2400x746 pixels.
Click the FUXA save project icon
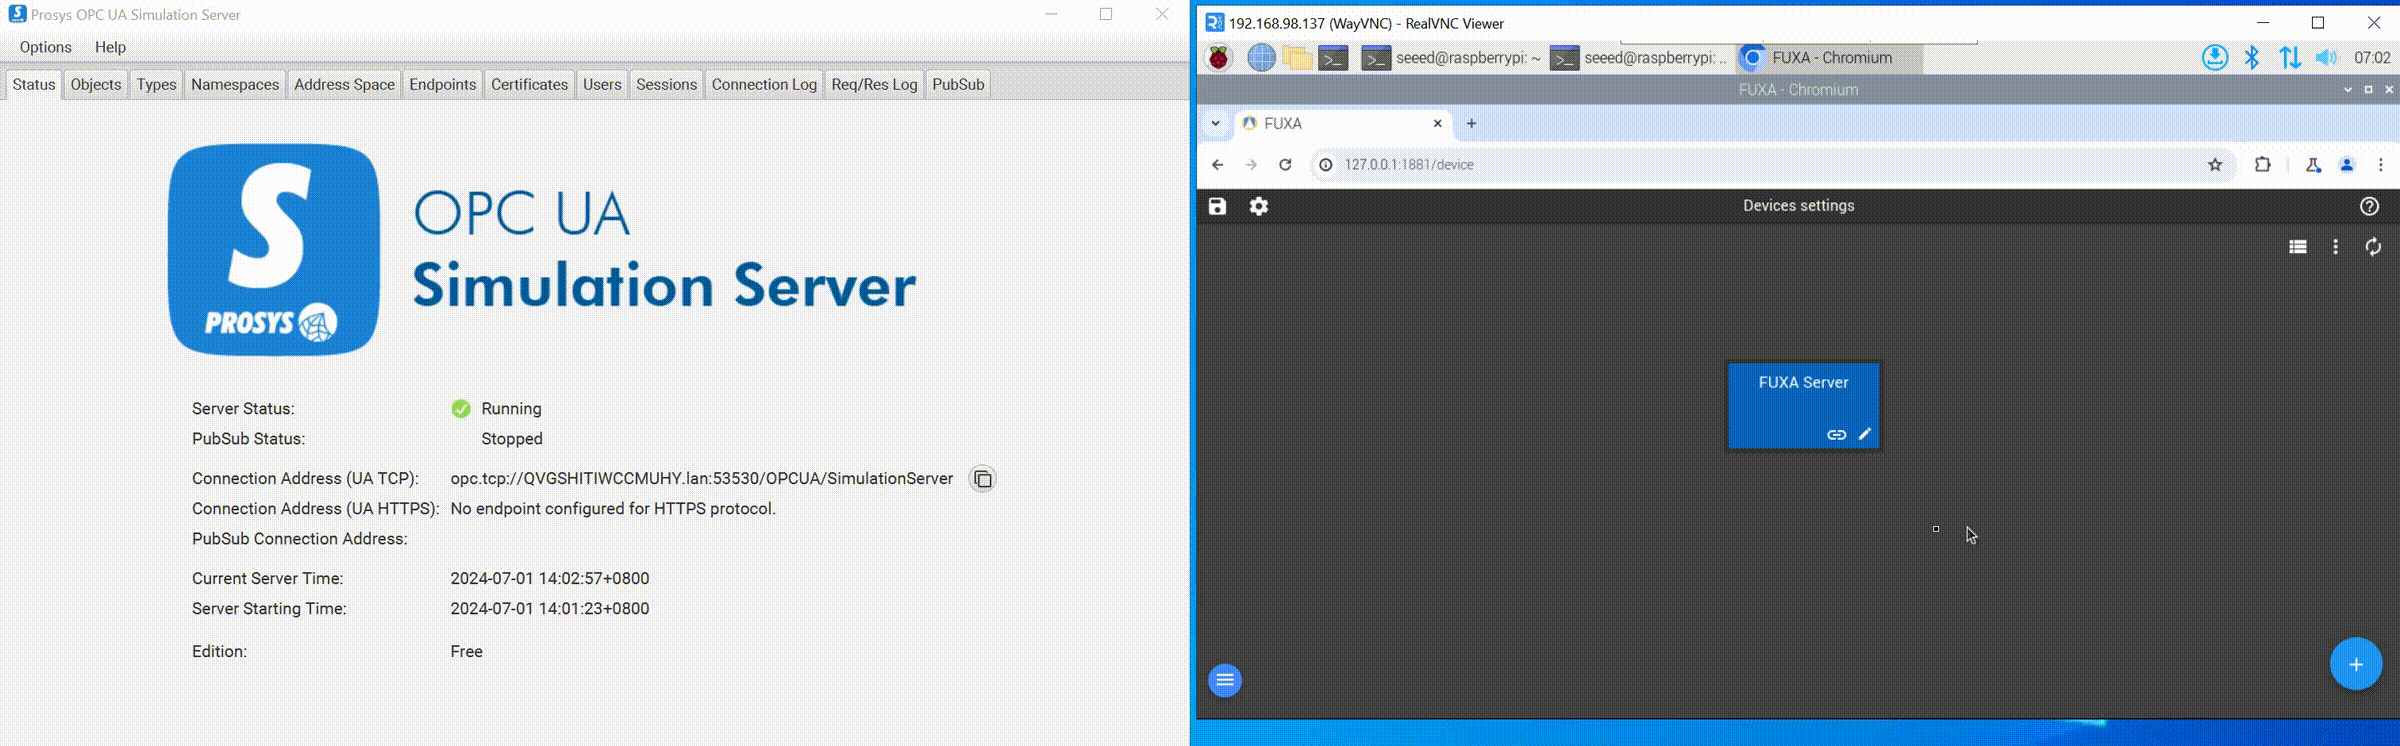click(x=1217, y=206)
